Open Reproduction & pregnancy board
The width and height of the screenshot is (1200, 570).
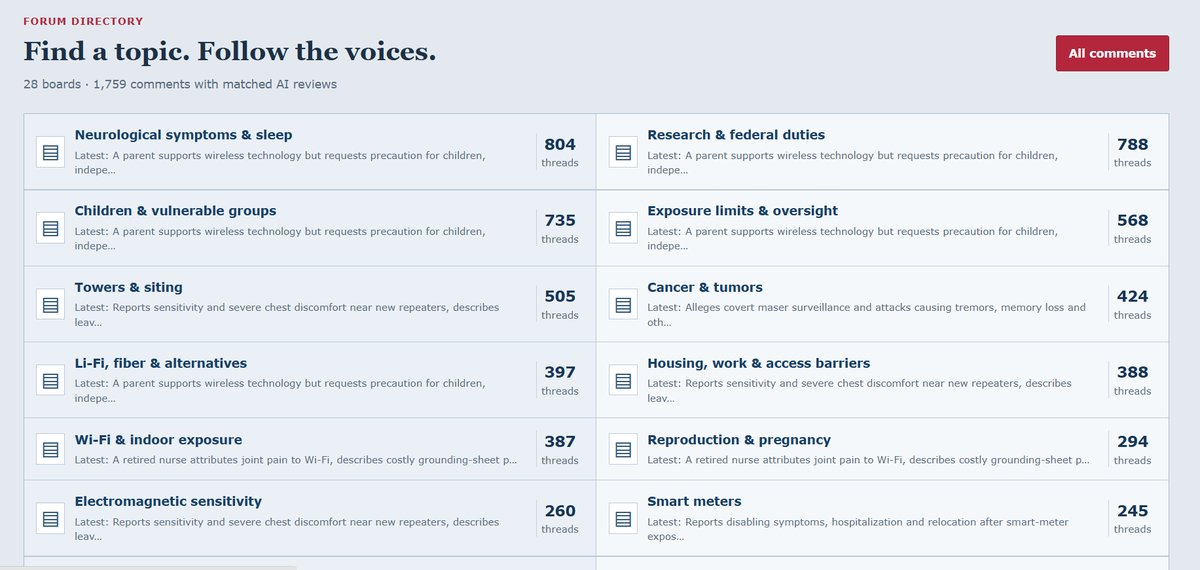coord(739,440)
